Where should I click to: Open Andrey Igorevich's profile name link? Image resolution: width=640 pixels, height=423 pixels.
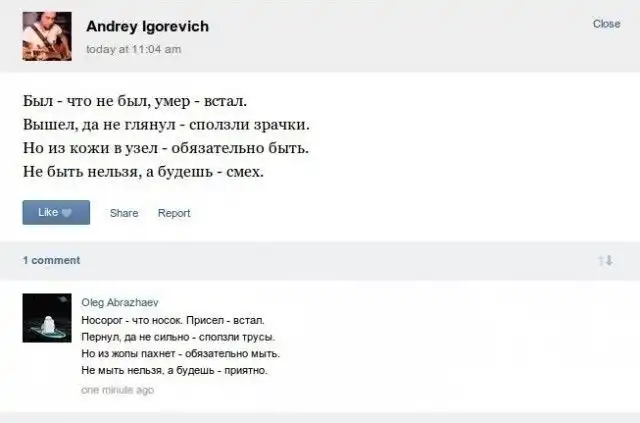(147, 26)
